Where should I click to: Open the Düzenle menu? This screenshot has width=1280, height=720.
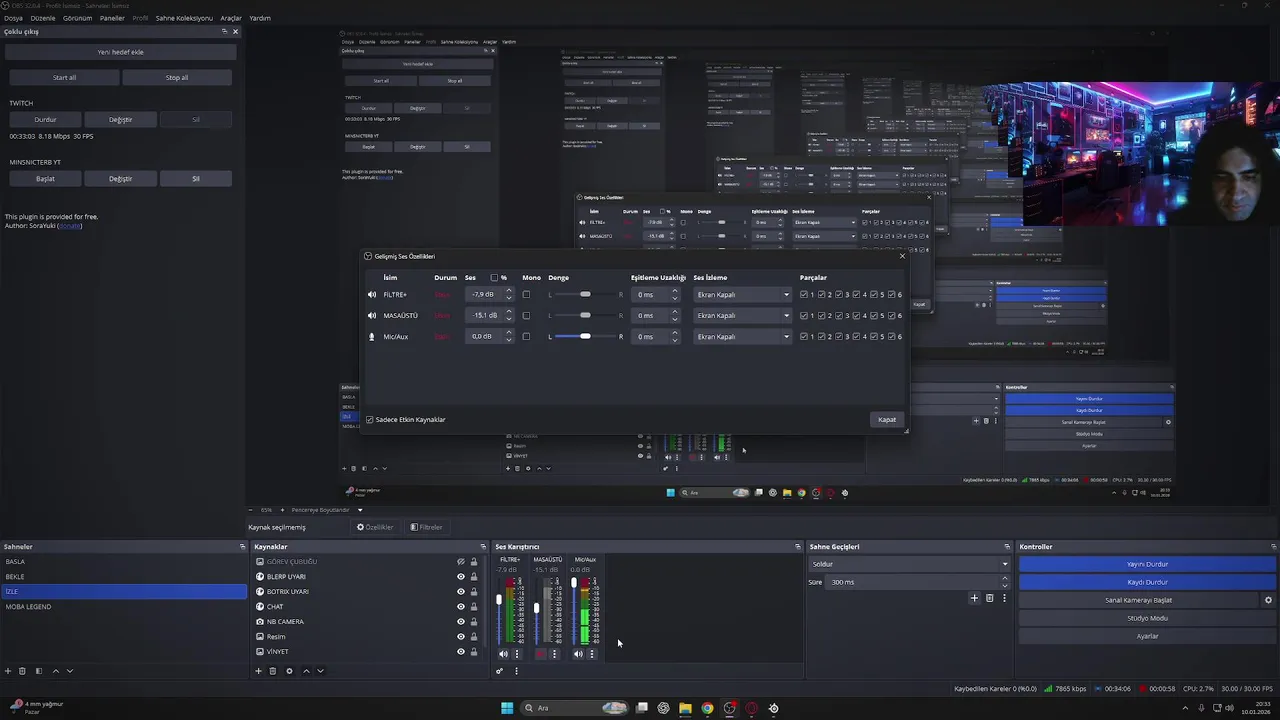click(43, 18)
